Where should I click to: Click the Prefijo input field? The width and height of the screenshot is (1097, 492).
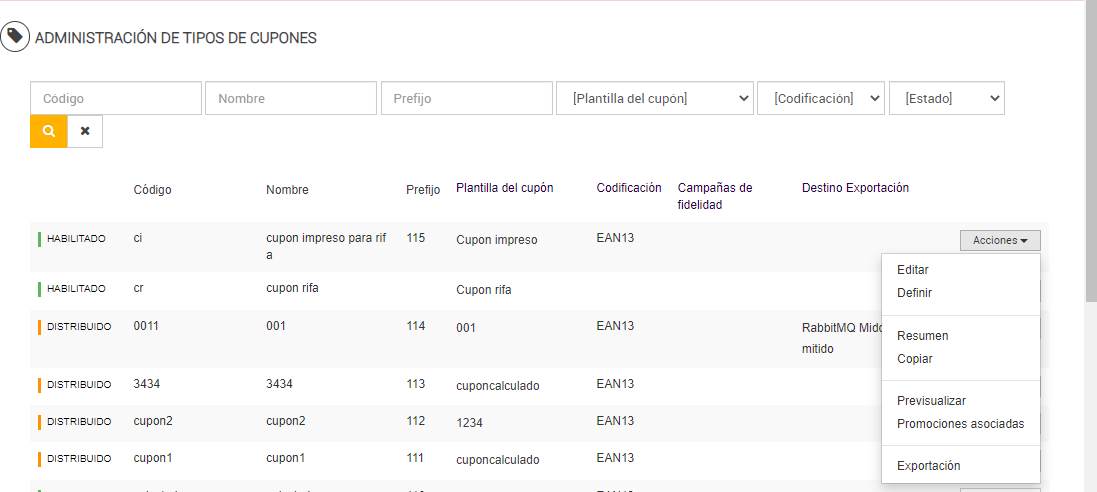(466, 98)
